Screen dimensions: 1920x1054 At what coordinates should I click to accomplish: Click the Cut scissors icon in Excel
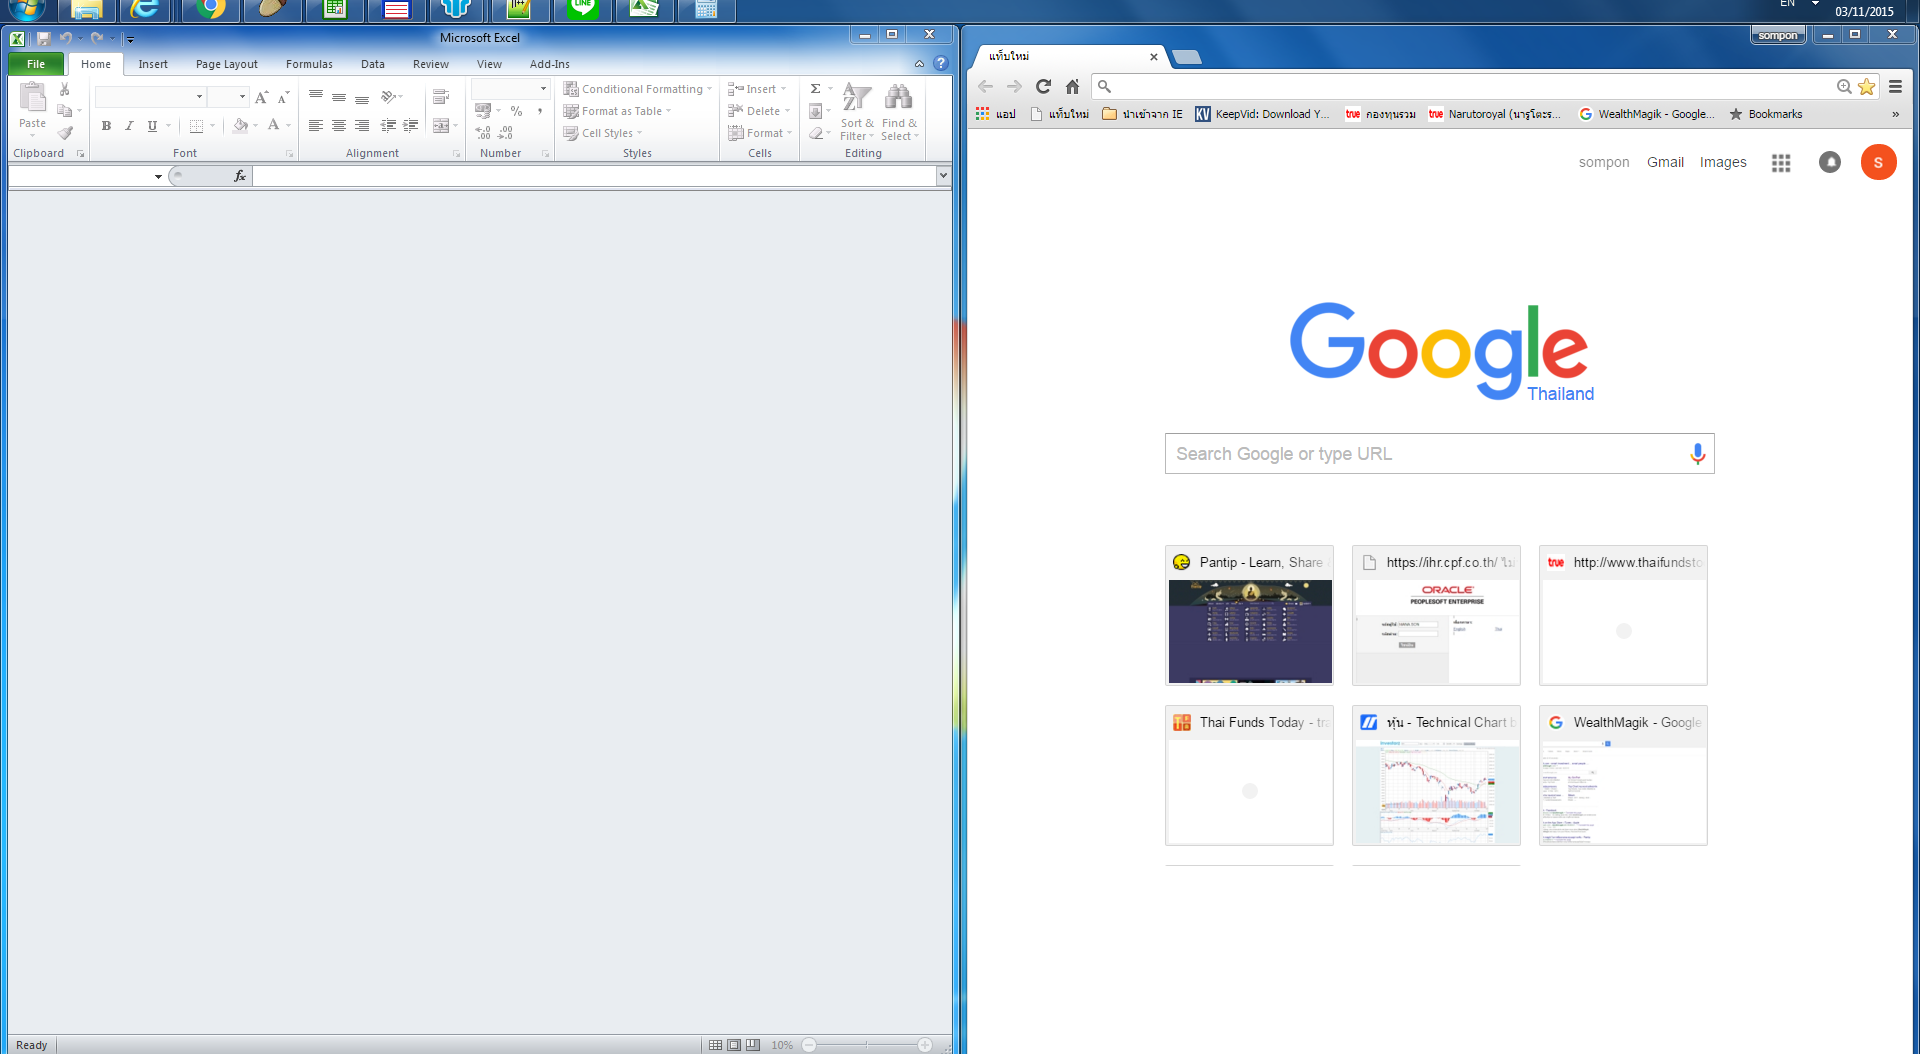(65, 89)
